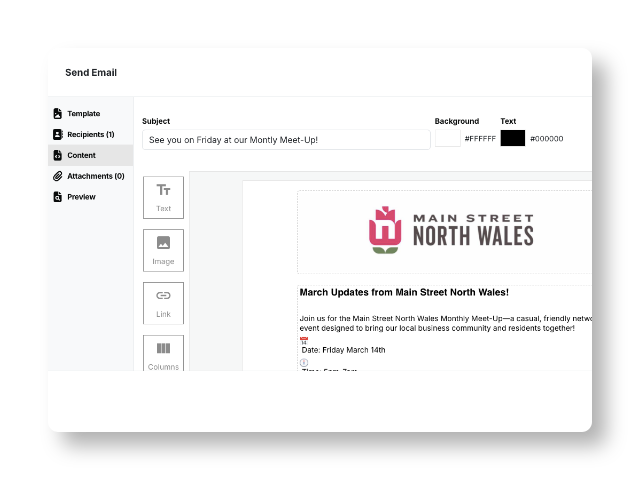Edit the Subject input field
Screen dimensions: 640x480
pyautogui.click(x=286, y=140)
